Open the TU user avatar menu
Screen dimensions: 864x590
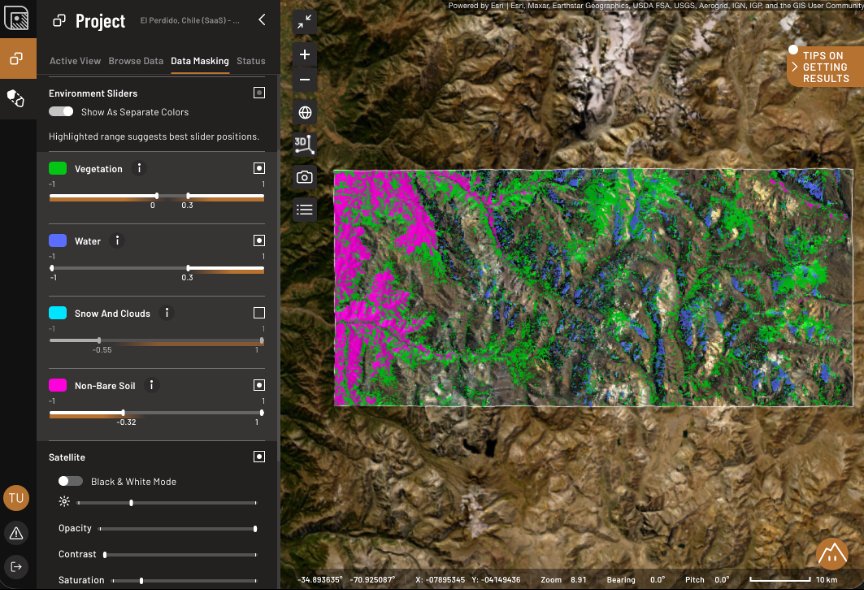[x=16, y=498]
